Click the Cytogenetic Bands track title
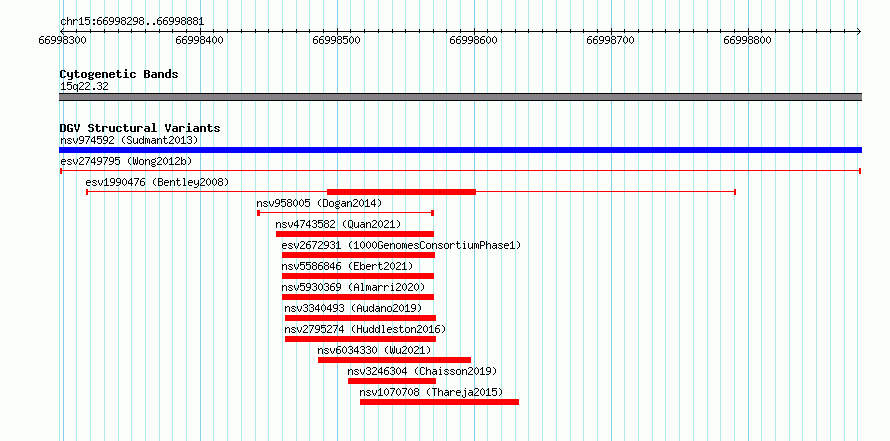This screenshot has height=441, width=890. pos(119,74)
